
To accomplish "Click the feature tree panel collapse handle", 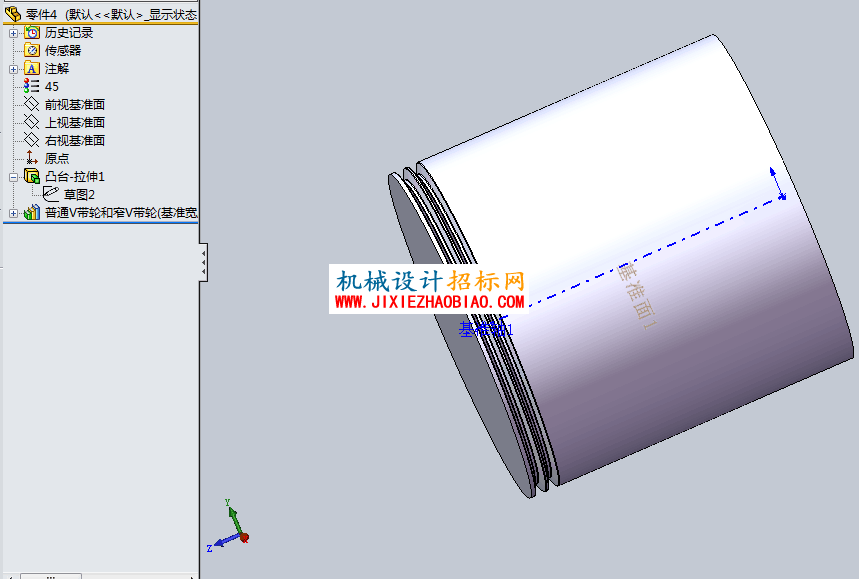I will (203, 262).
